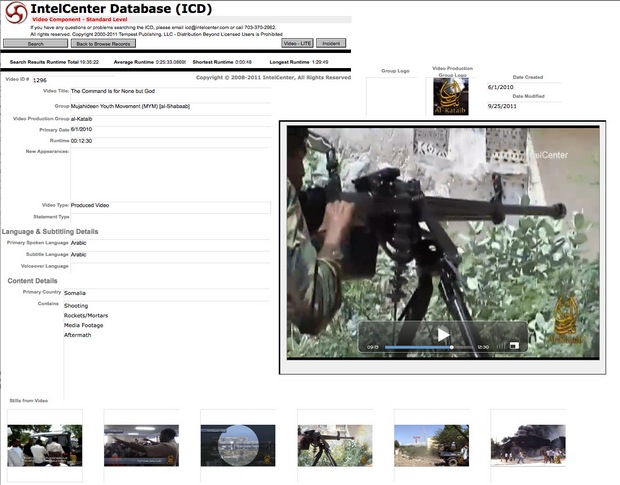Viewport: 620px width, 485px height.
Task: Select third still with circular scope view
Action: [238, 445]
